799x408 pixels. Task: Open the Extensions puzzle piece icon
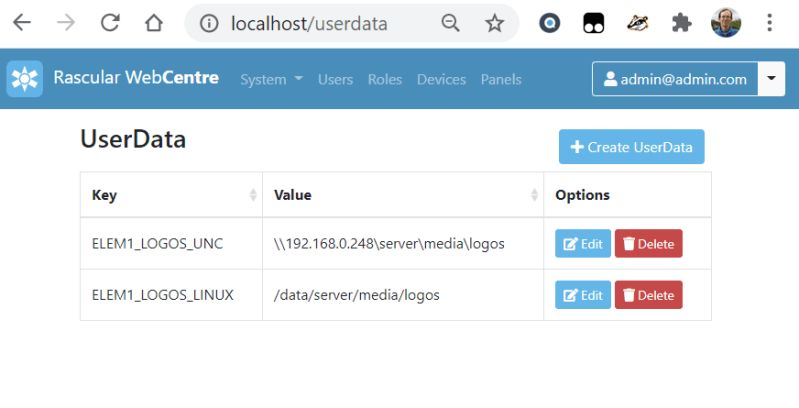(x=681, y=23)
